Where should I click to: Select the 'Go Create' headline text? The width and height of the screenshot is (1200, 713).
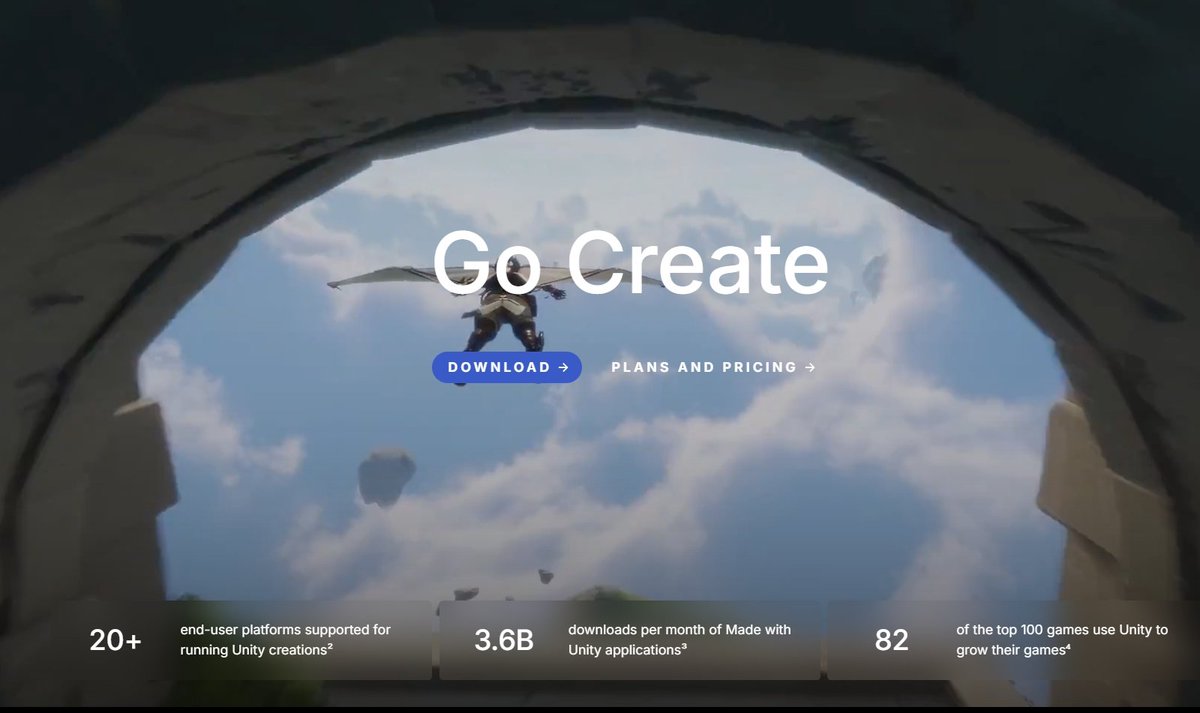[630, 263]
